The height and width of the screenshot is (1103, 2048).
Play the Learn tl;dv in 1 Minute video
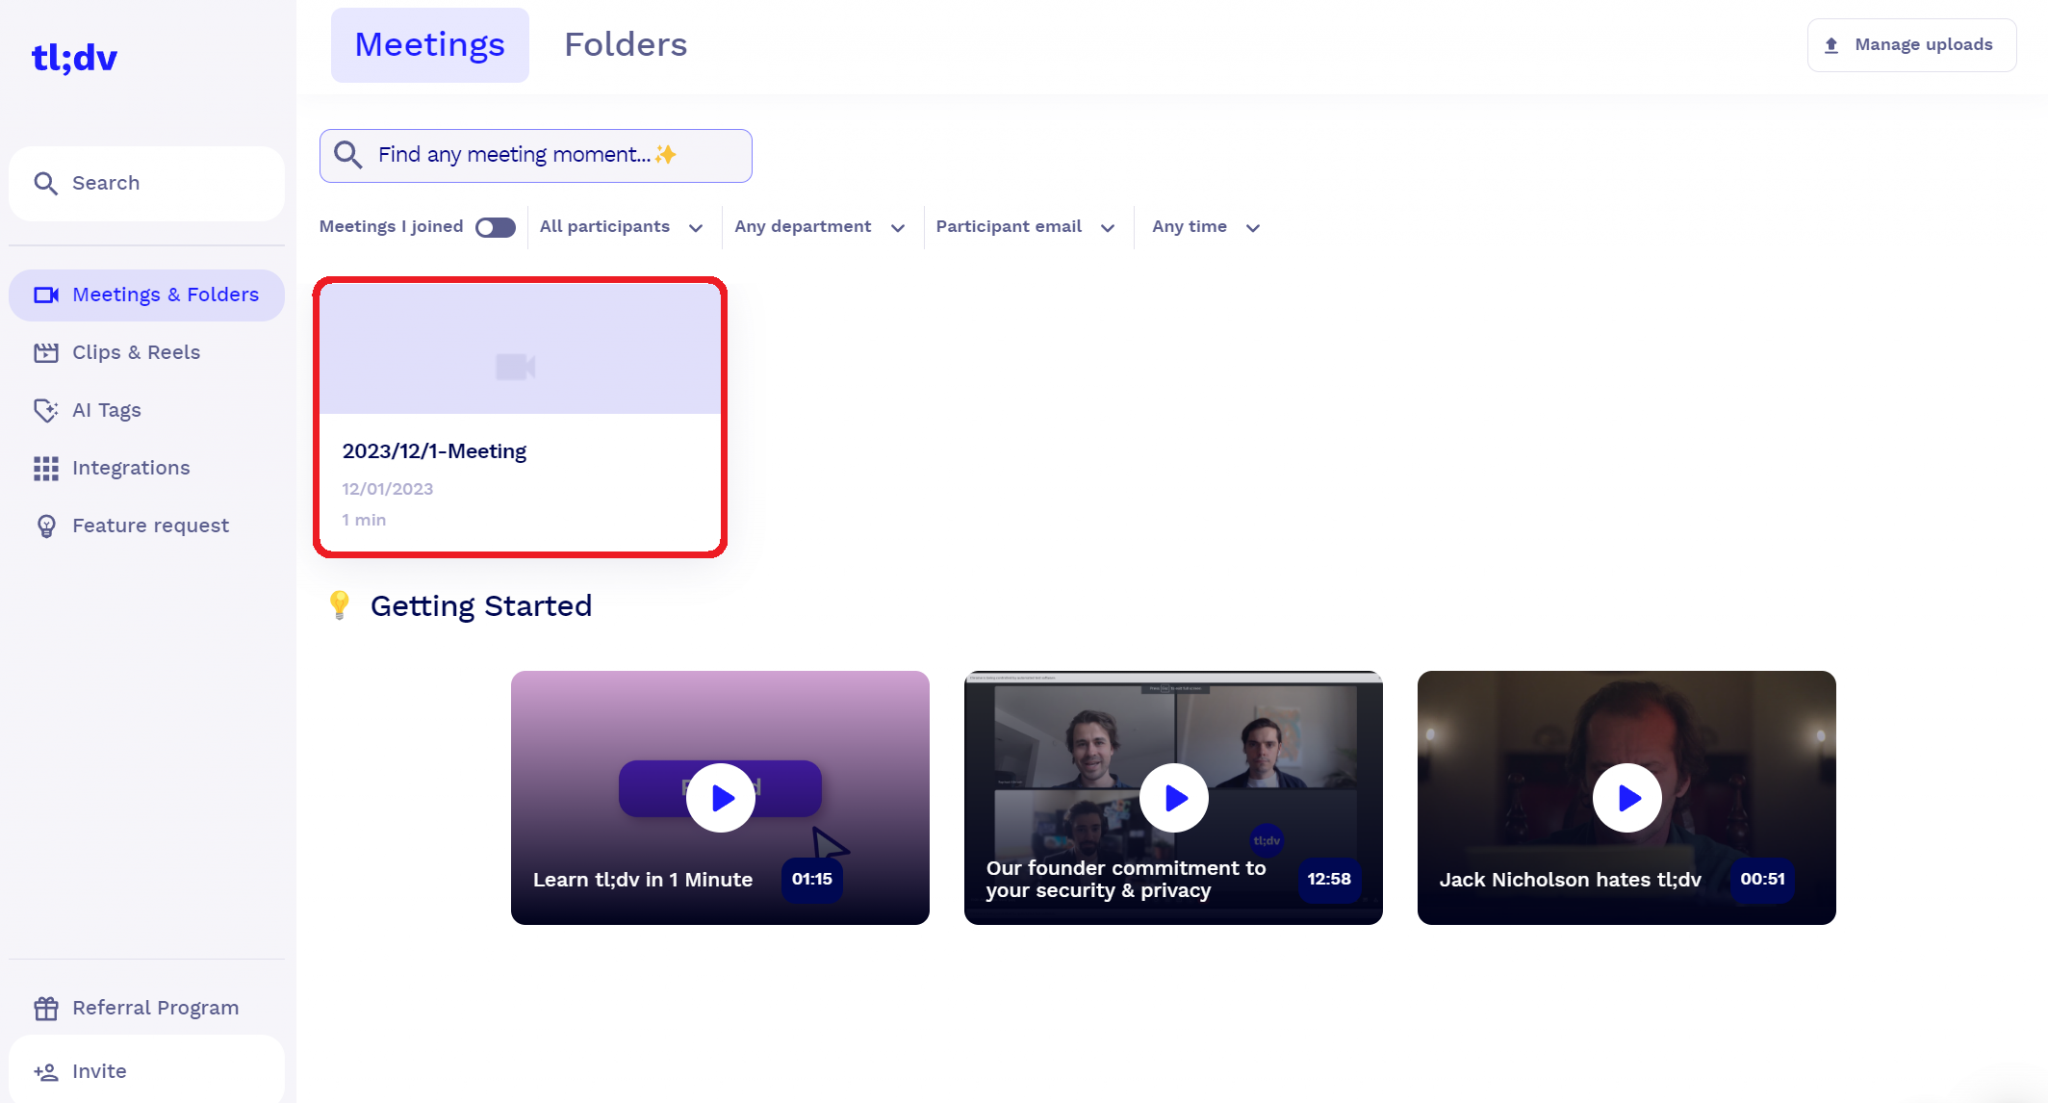point(720,798)
